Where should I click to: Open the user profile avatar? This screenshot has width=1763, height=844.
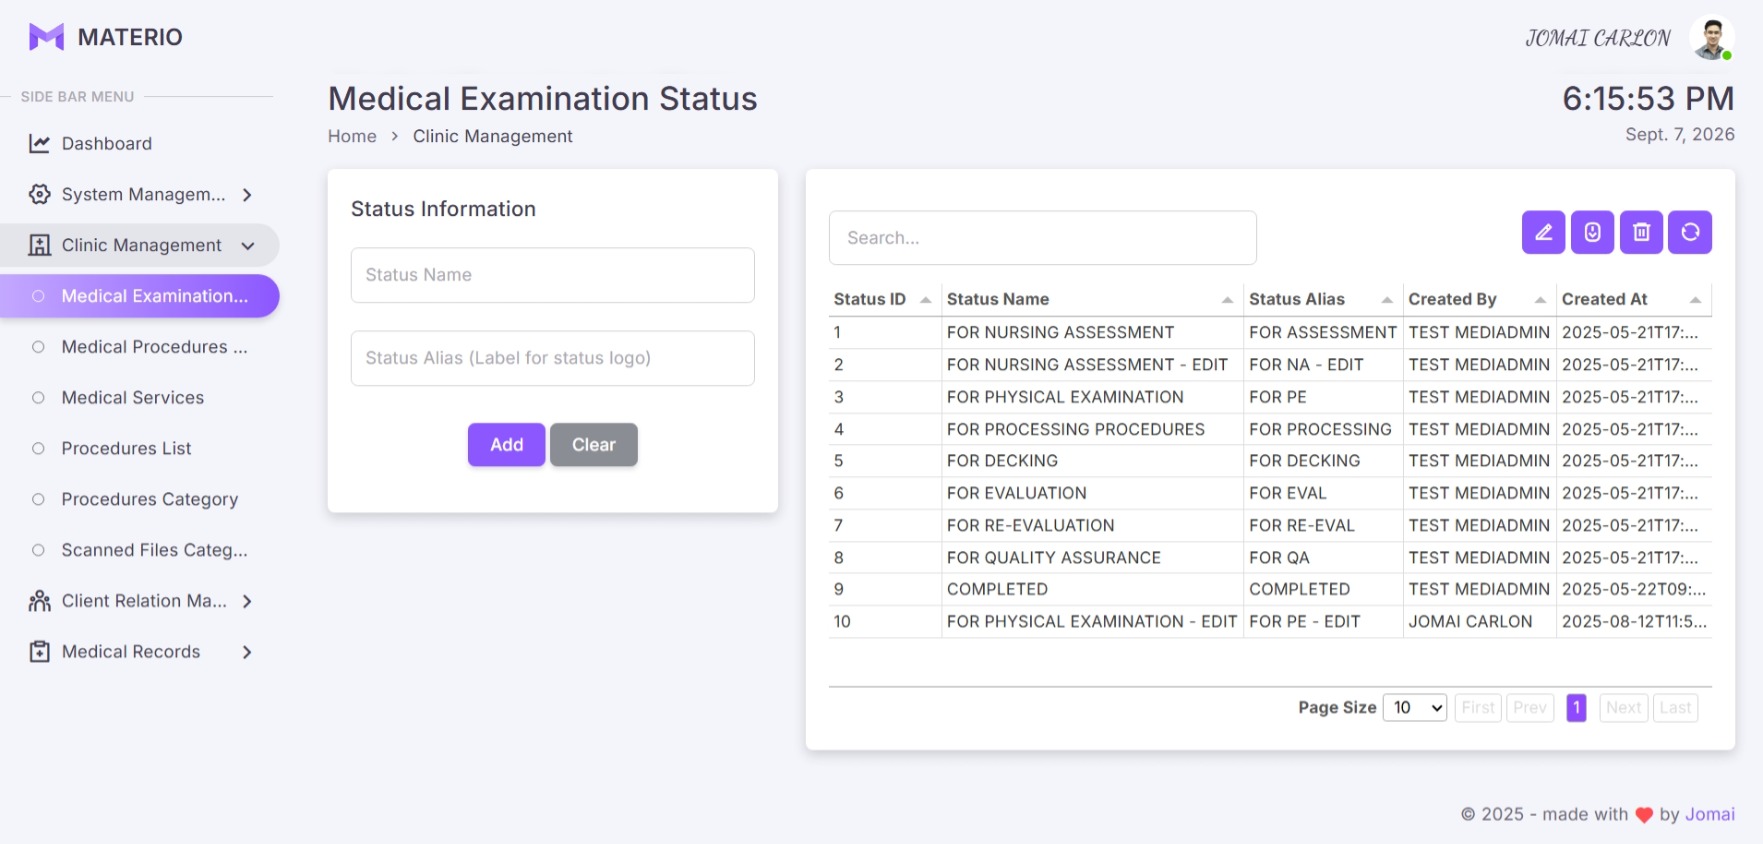click(x=1711, y=38)
